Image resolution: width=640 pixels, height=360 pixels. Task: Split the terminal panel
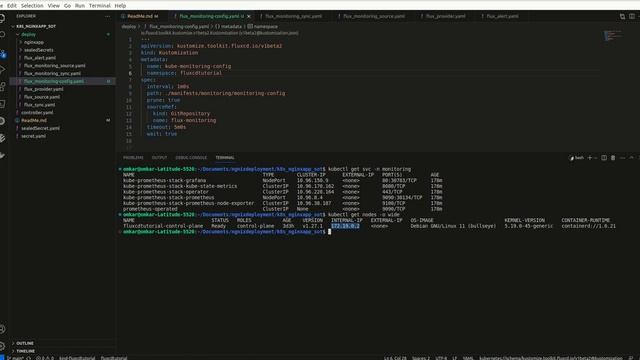[x=604, y=158]
